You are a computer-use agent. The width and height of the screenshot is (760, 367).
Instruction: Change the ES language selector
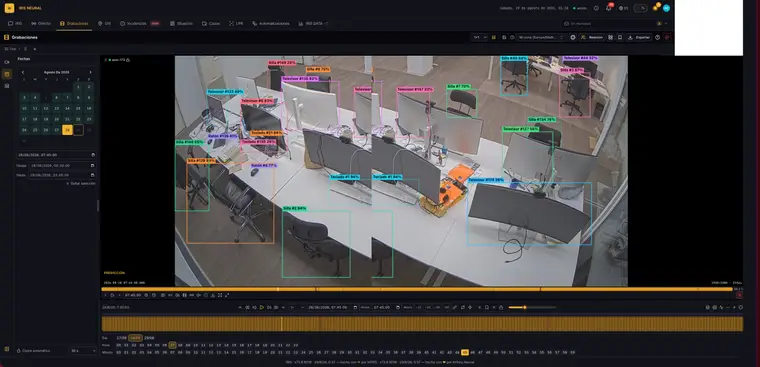click(623, 8)
